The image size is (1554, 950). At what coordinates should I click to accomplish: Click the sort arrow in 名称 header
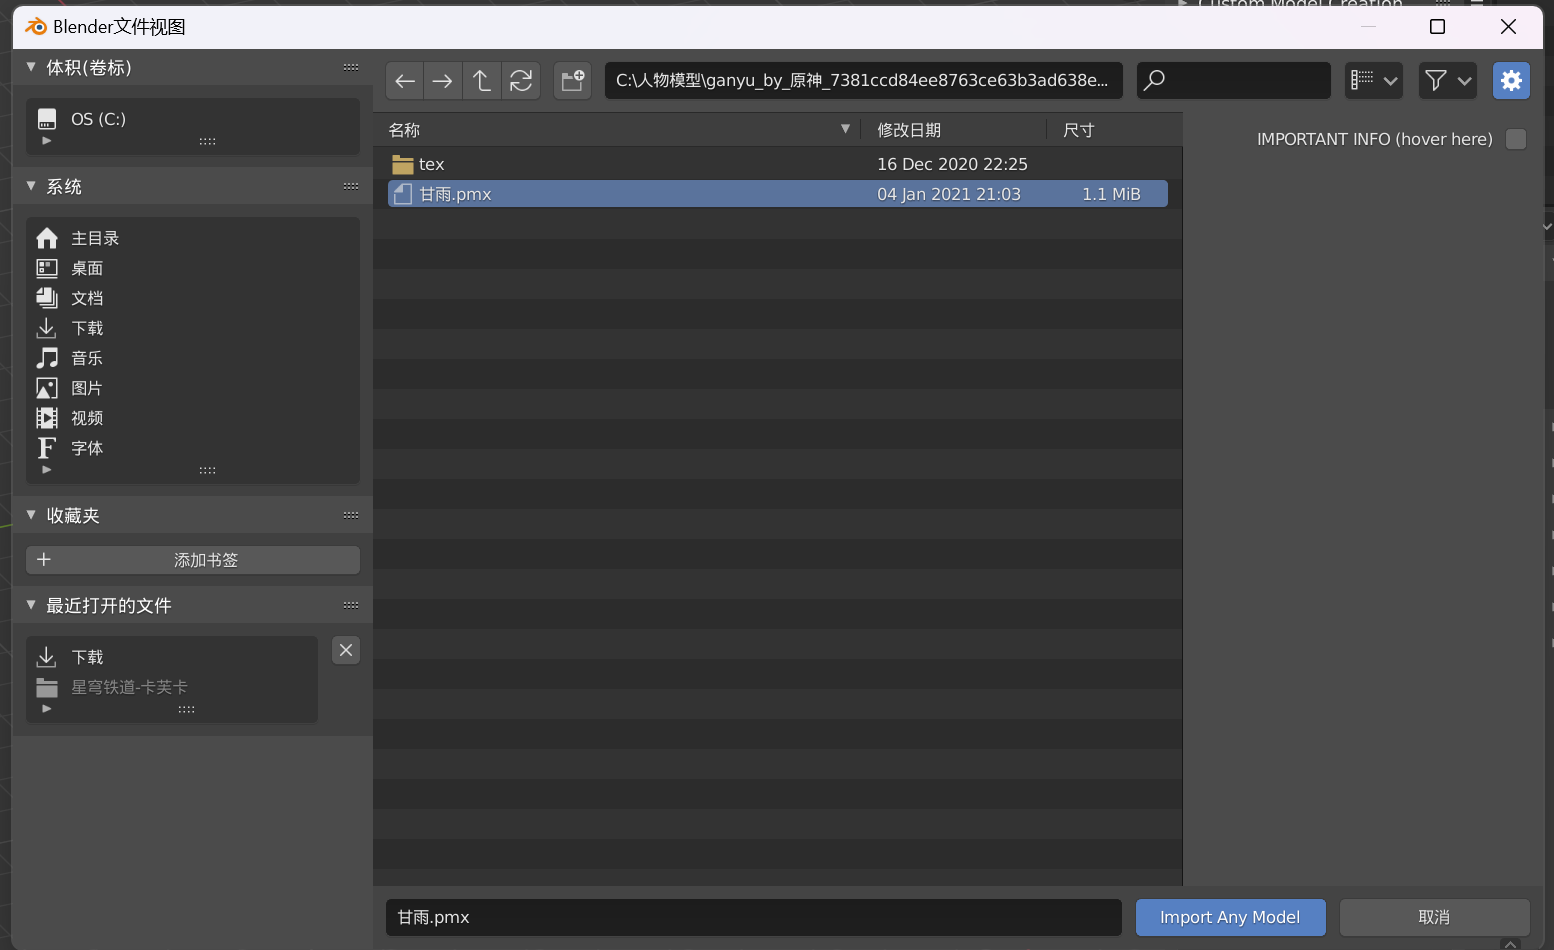pyautogui.click(x=845, y=129)
